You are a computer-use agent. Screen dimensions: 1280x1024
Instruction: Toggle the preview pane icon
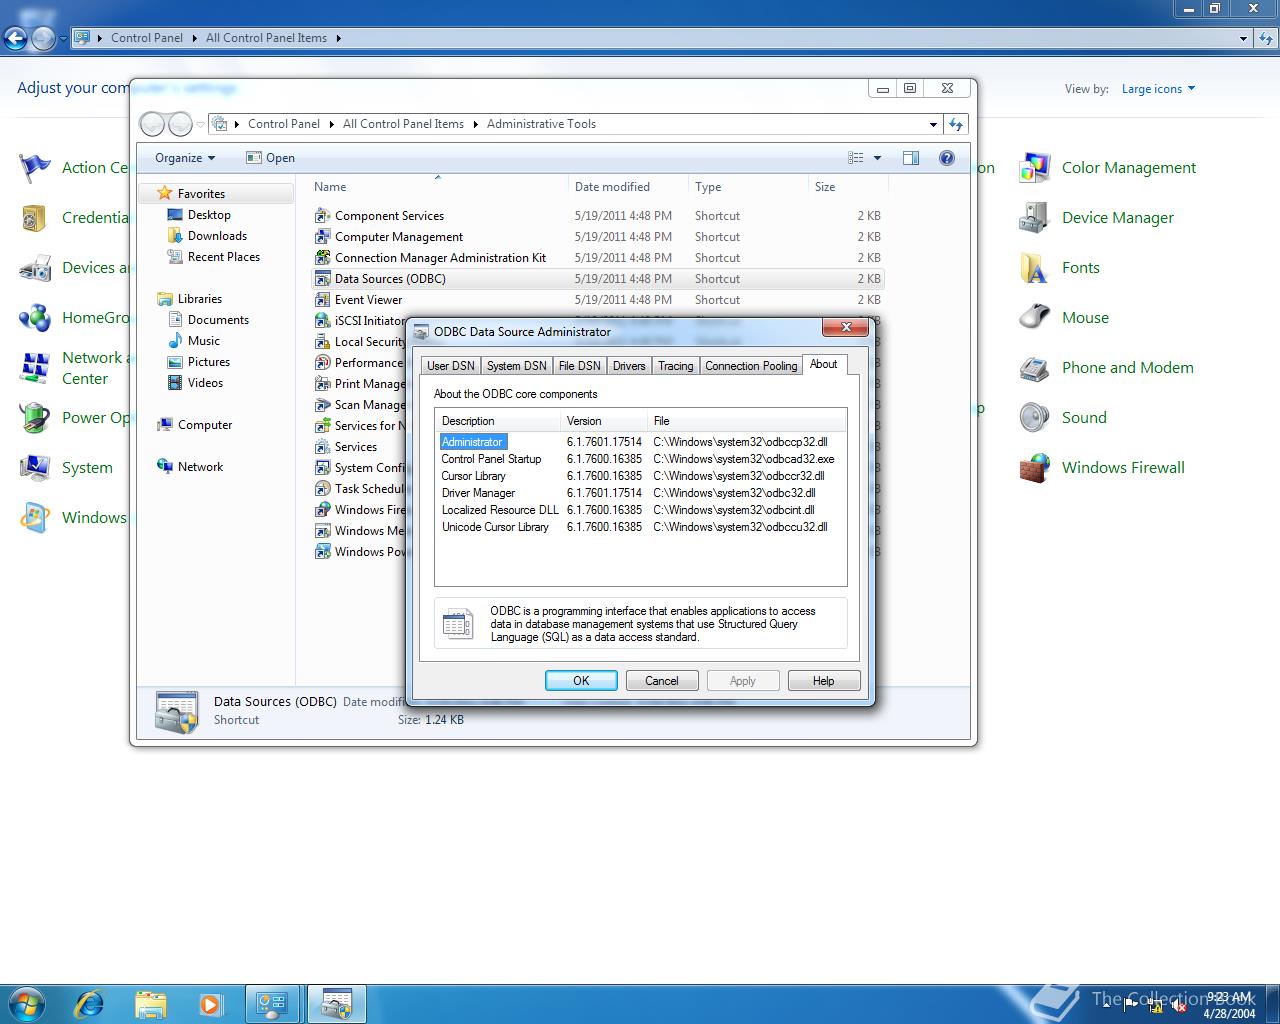[x=911, y=158]
